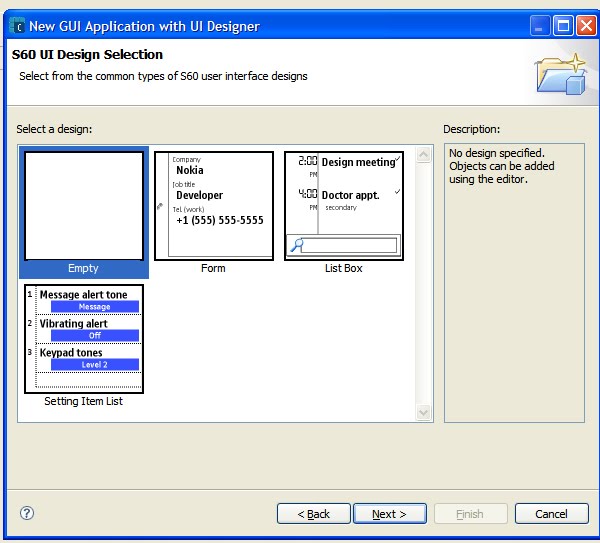Click the search magnifier icon in List Box preview
600x543 pixels.
(297, 245)
